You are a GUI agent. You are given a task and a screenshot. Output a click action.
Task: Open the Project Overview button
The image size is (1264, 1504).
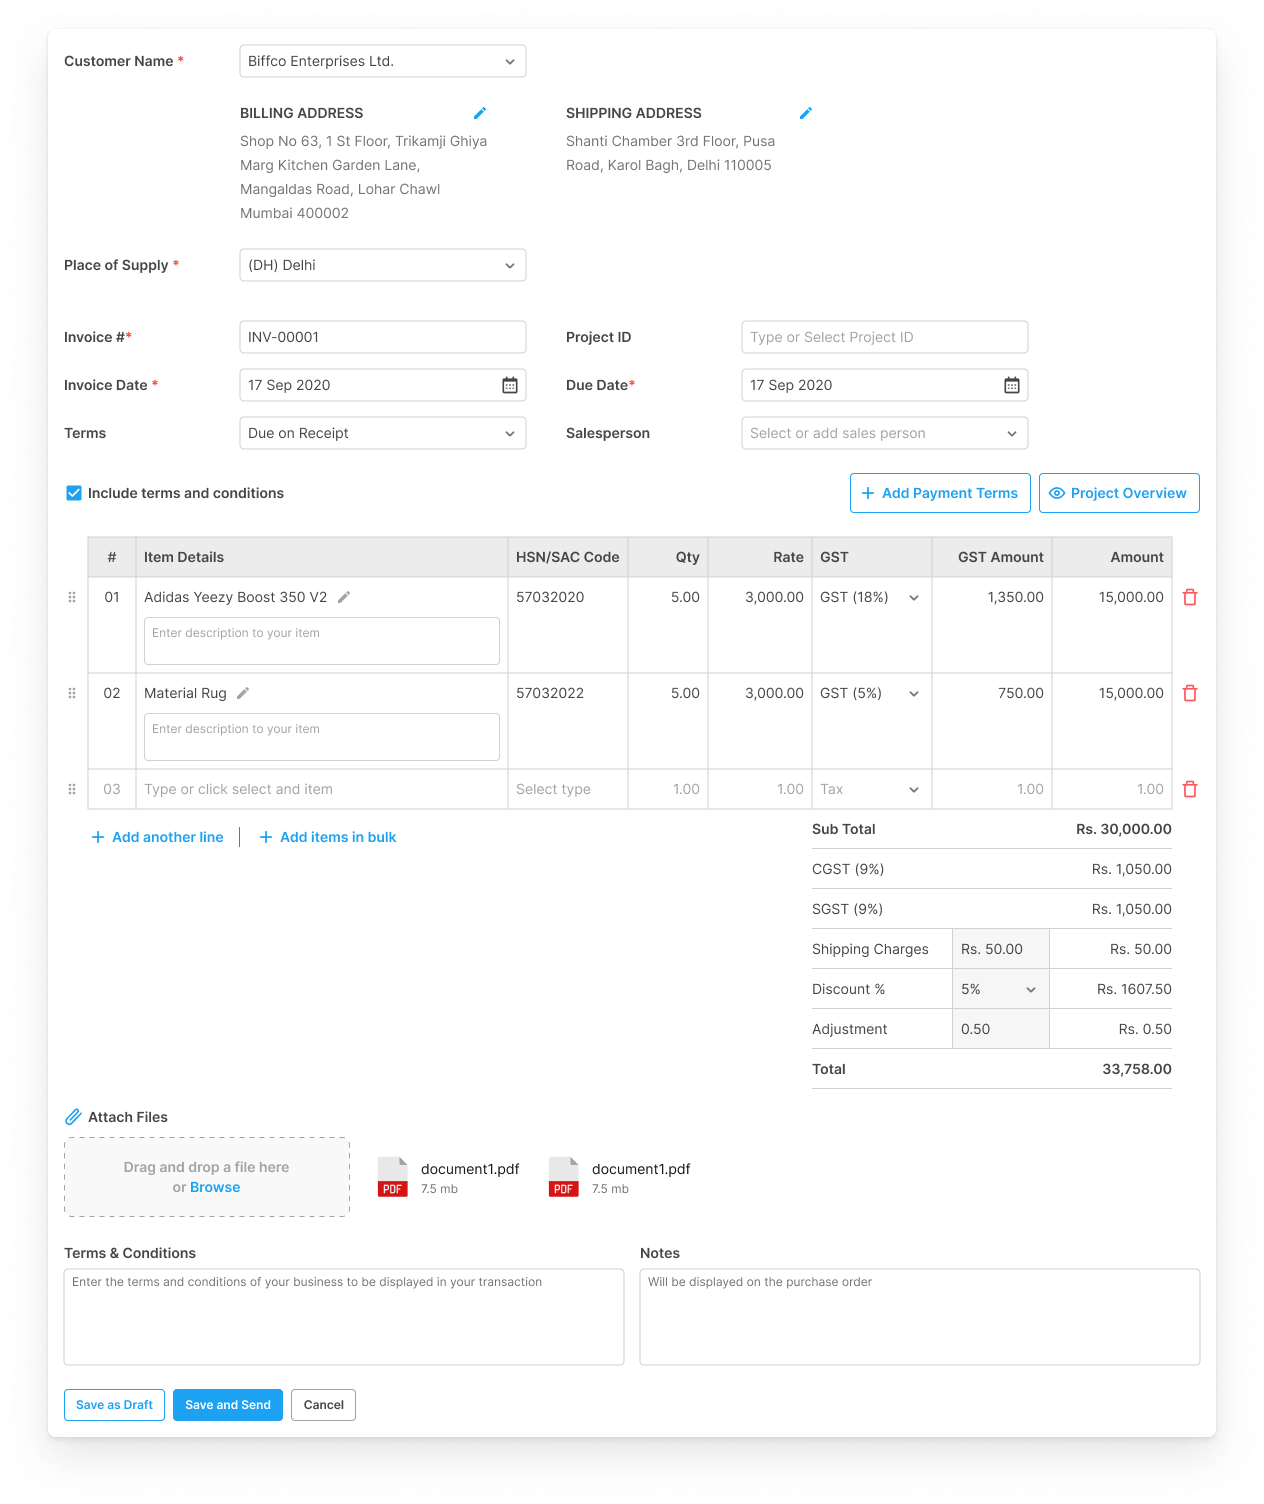click(1119, 493)
